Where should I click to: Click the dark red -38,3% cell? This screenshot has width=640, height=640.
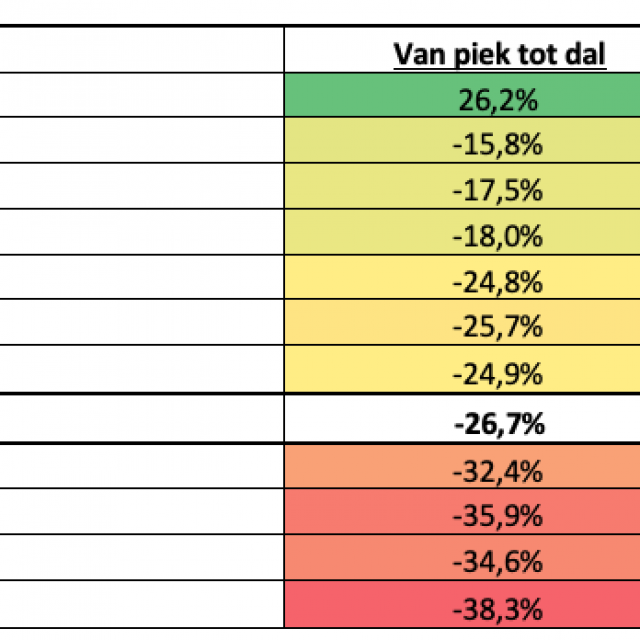496,606
